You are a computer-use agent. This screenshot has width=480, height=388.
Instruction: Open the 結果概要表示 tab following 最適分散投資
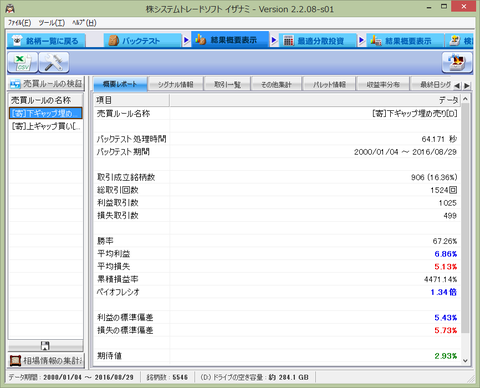point(405,41)
